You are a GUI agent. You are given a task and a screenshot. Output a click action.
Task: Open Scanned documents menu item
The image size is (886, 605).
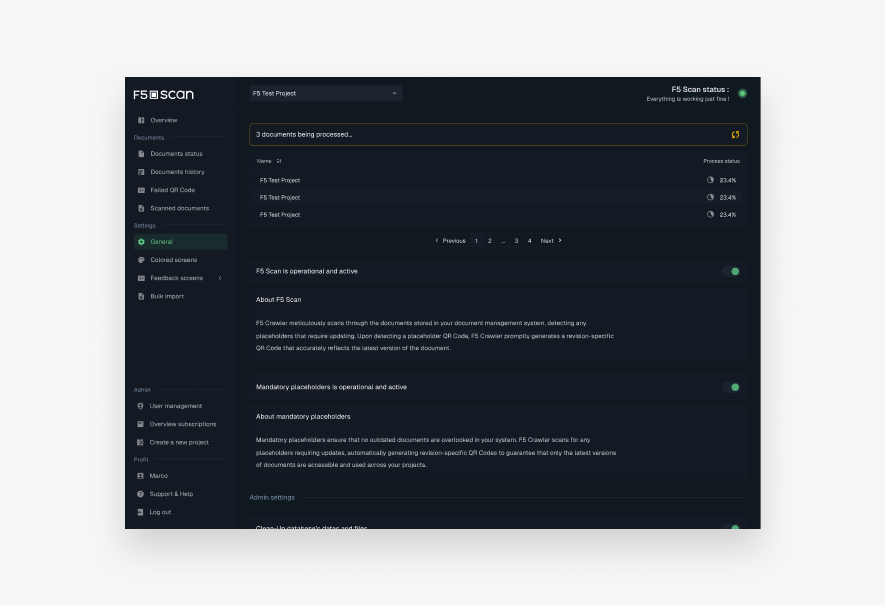point(179,208)
